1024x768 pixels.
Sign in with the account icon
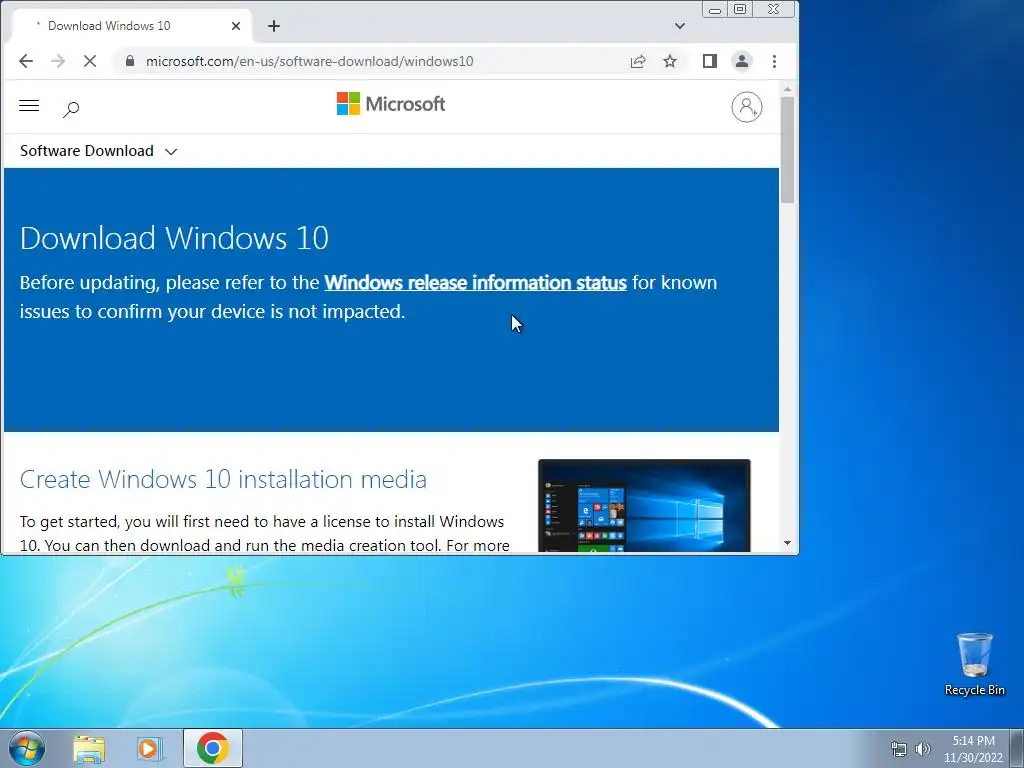pos(746,106)
